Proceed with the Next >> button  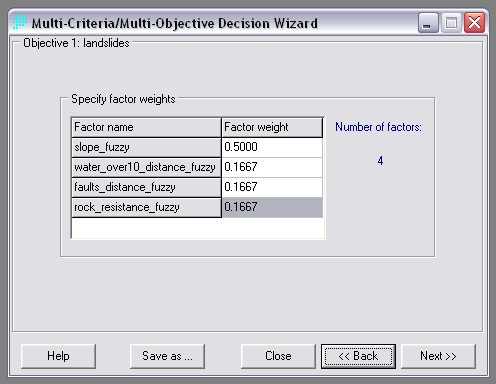[438, 356]
